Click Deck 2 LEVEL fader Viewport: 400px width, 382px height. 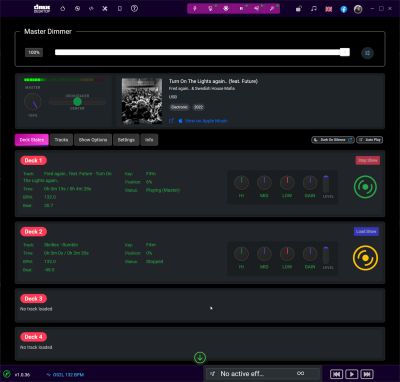[326, 255]
